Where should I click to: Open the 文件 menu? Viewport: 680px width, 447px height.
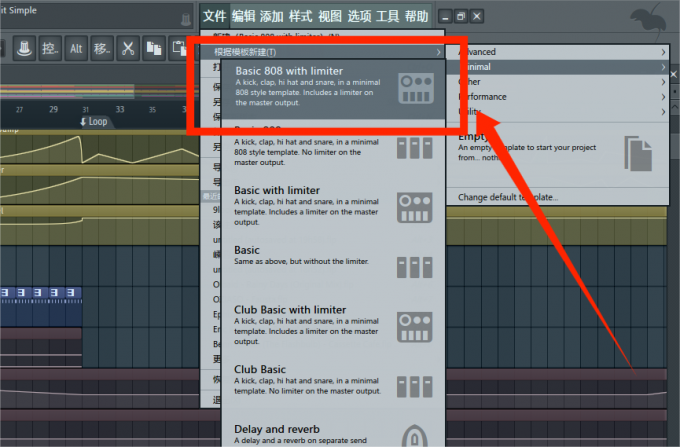coord(215,16)
